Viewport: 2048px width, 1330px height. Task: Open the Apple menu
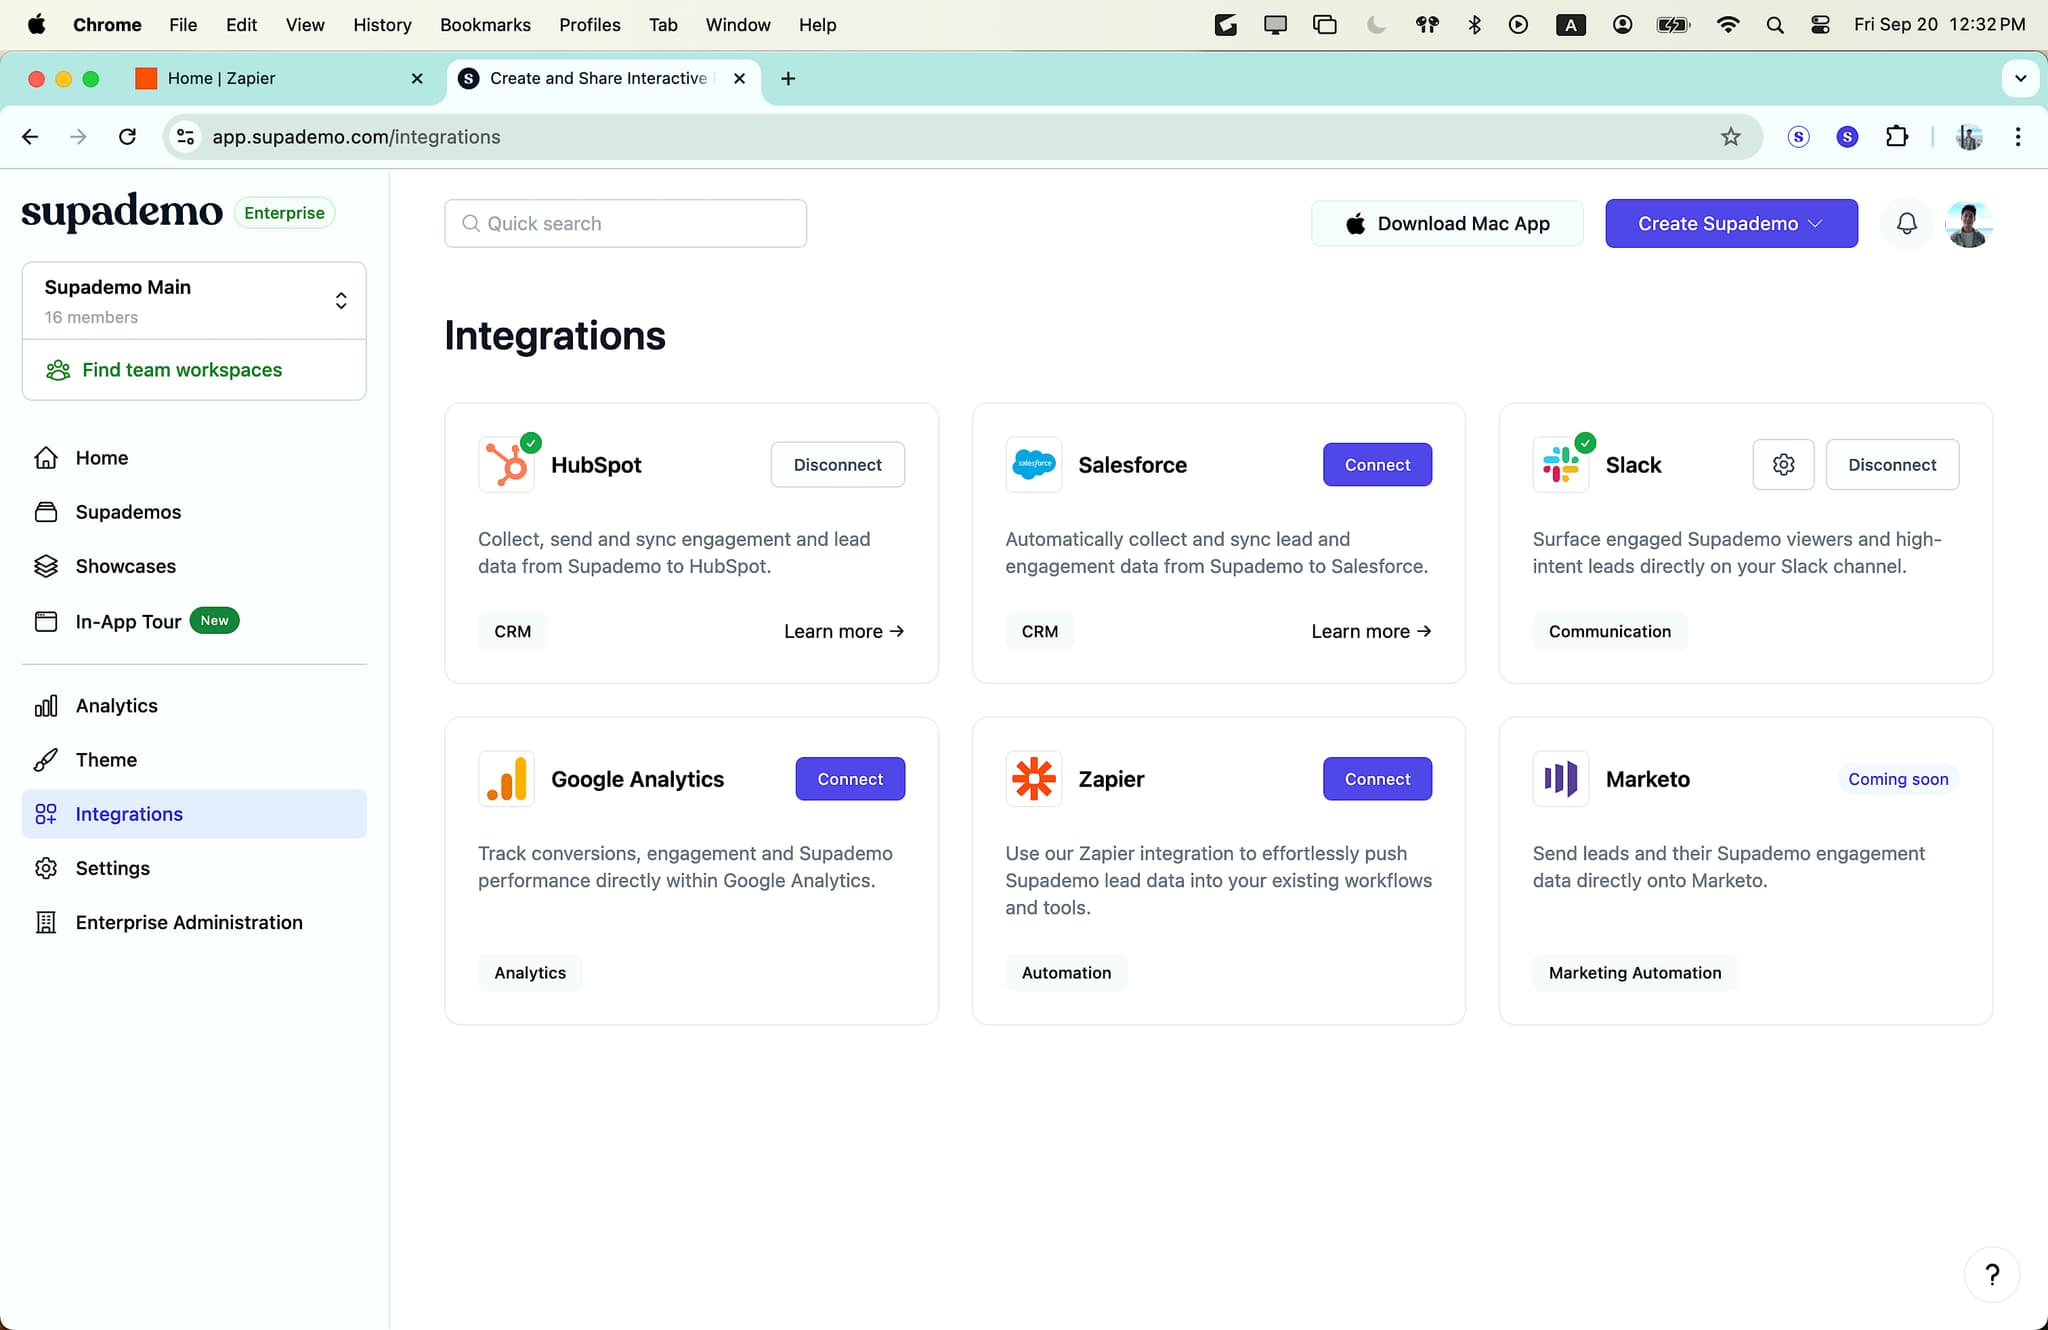click(x=36, y=24)
